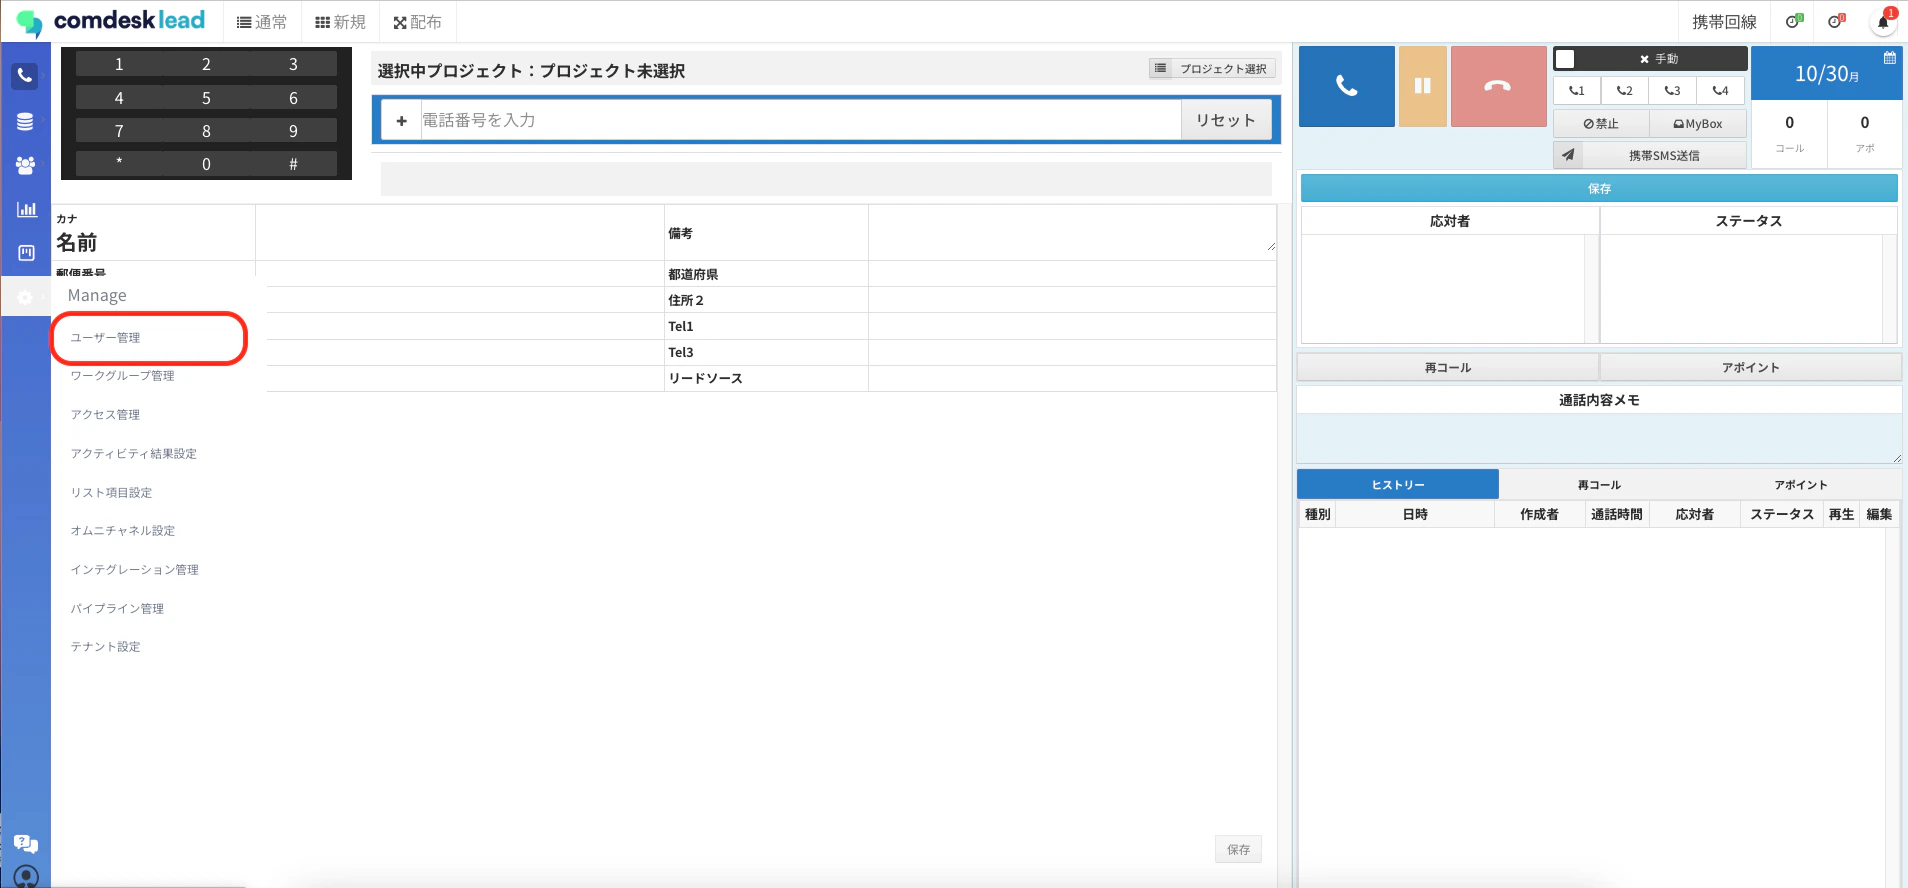Click the red hang up button
The width and height of the screenshot is (1908, 888).
[x=1498, y=86]
